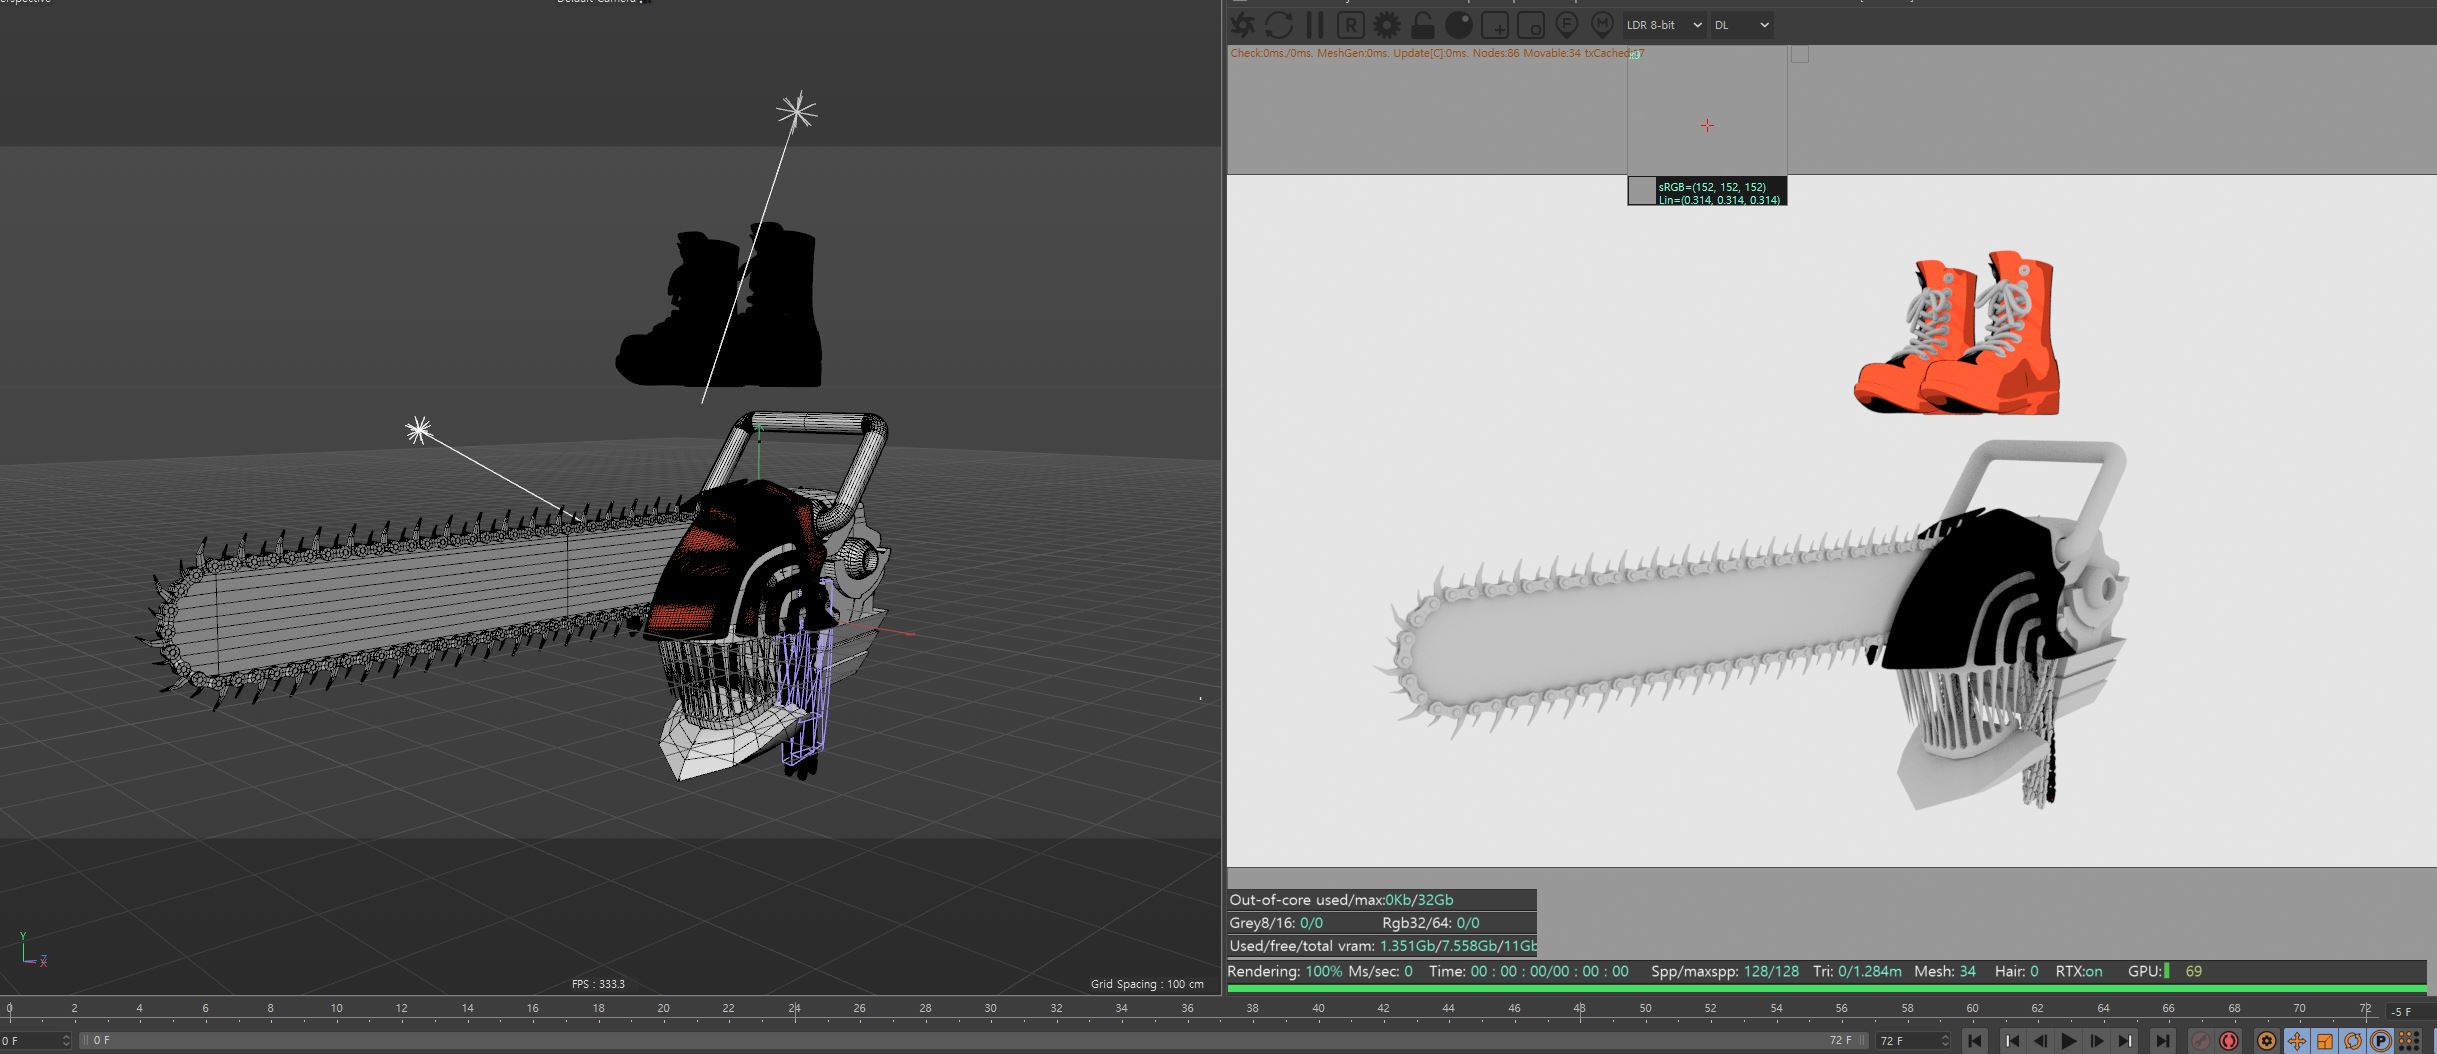
Task: Click the upper light object in viewport
Action: coord(797,111)
